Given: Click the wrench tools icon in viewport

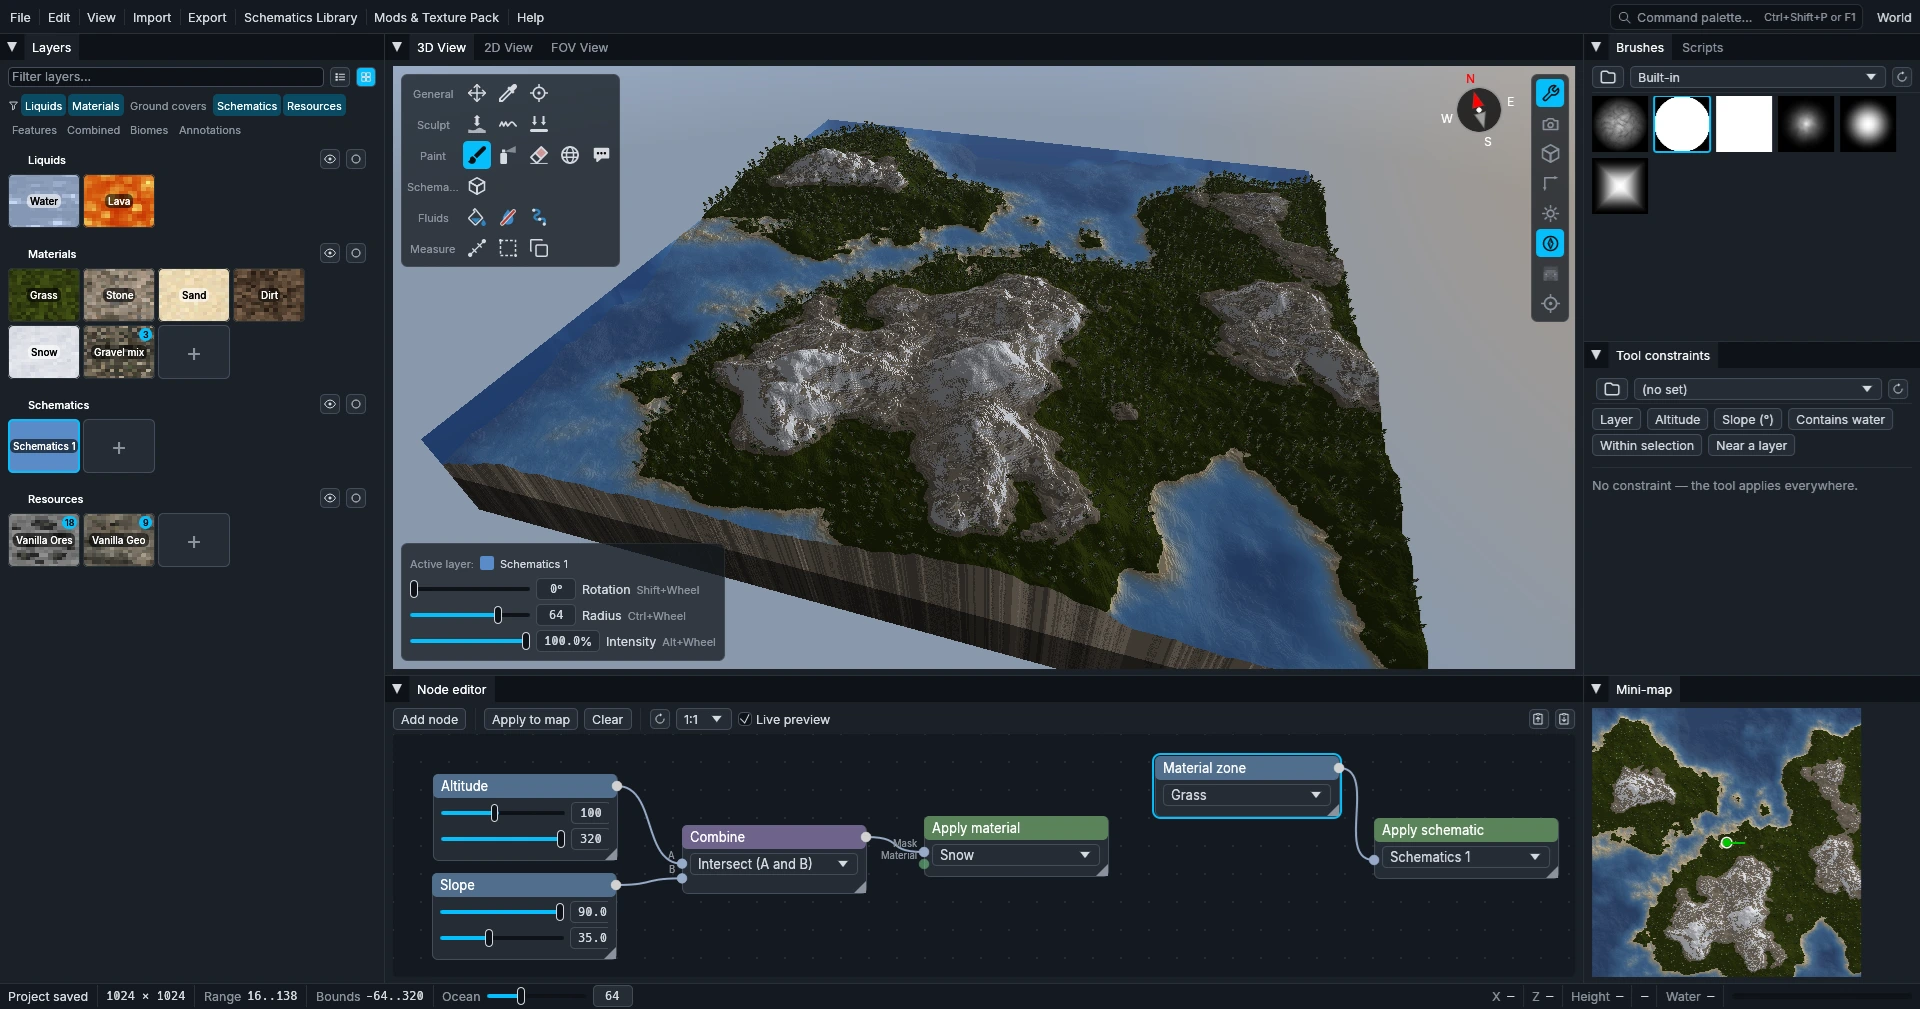Looking at the screenshot, I should pyautogui.click(x=1550, y=93).
